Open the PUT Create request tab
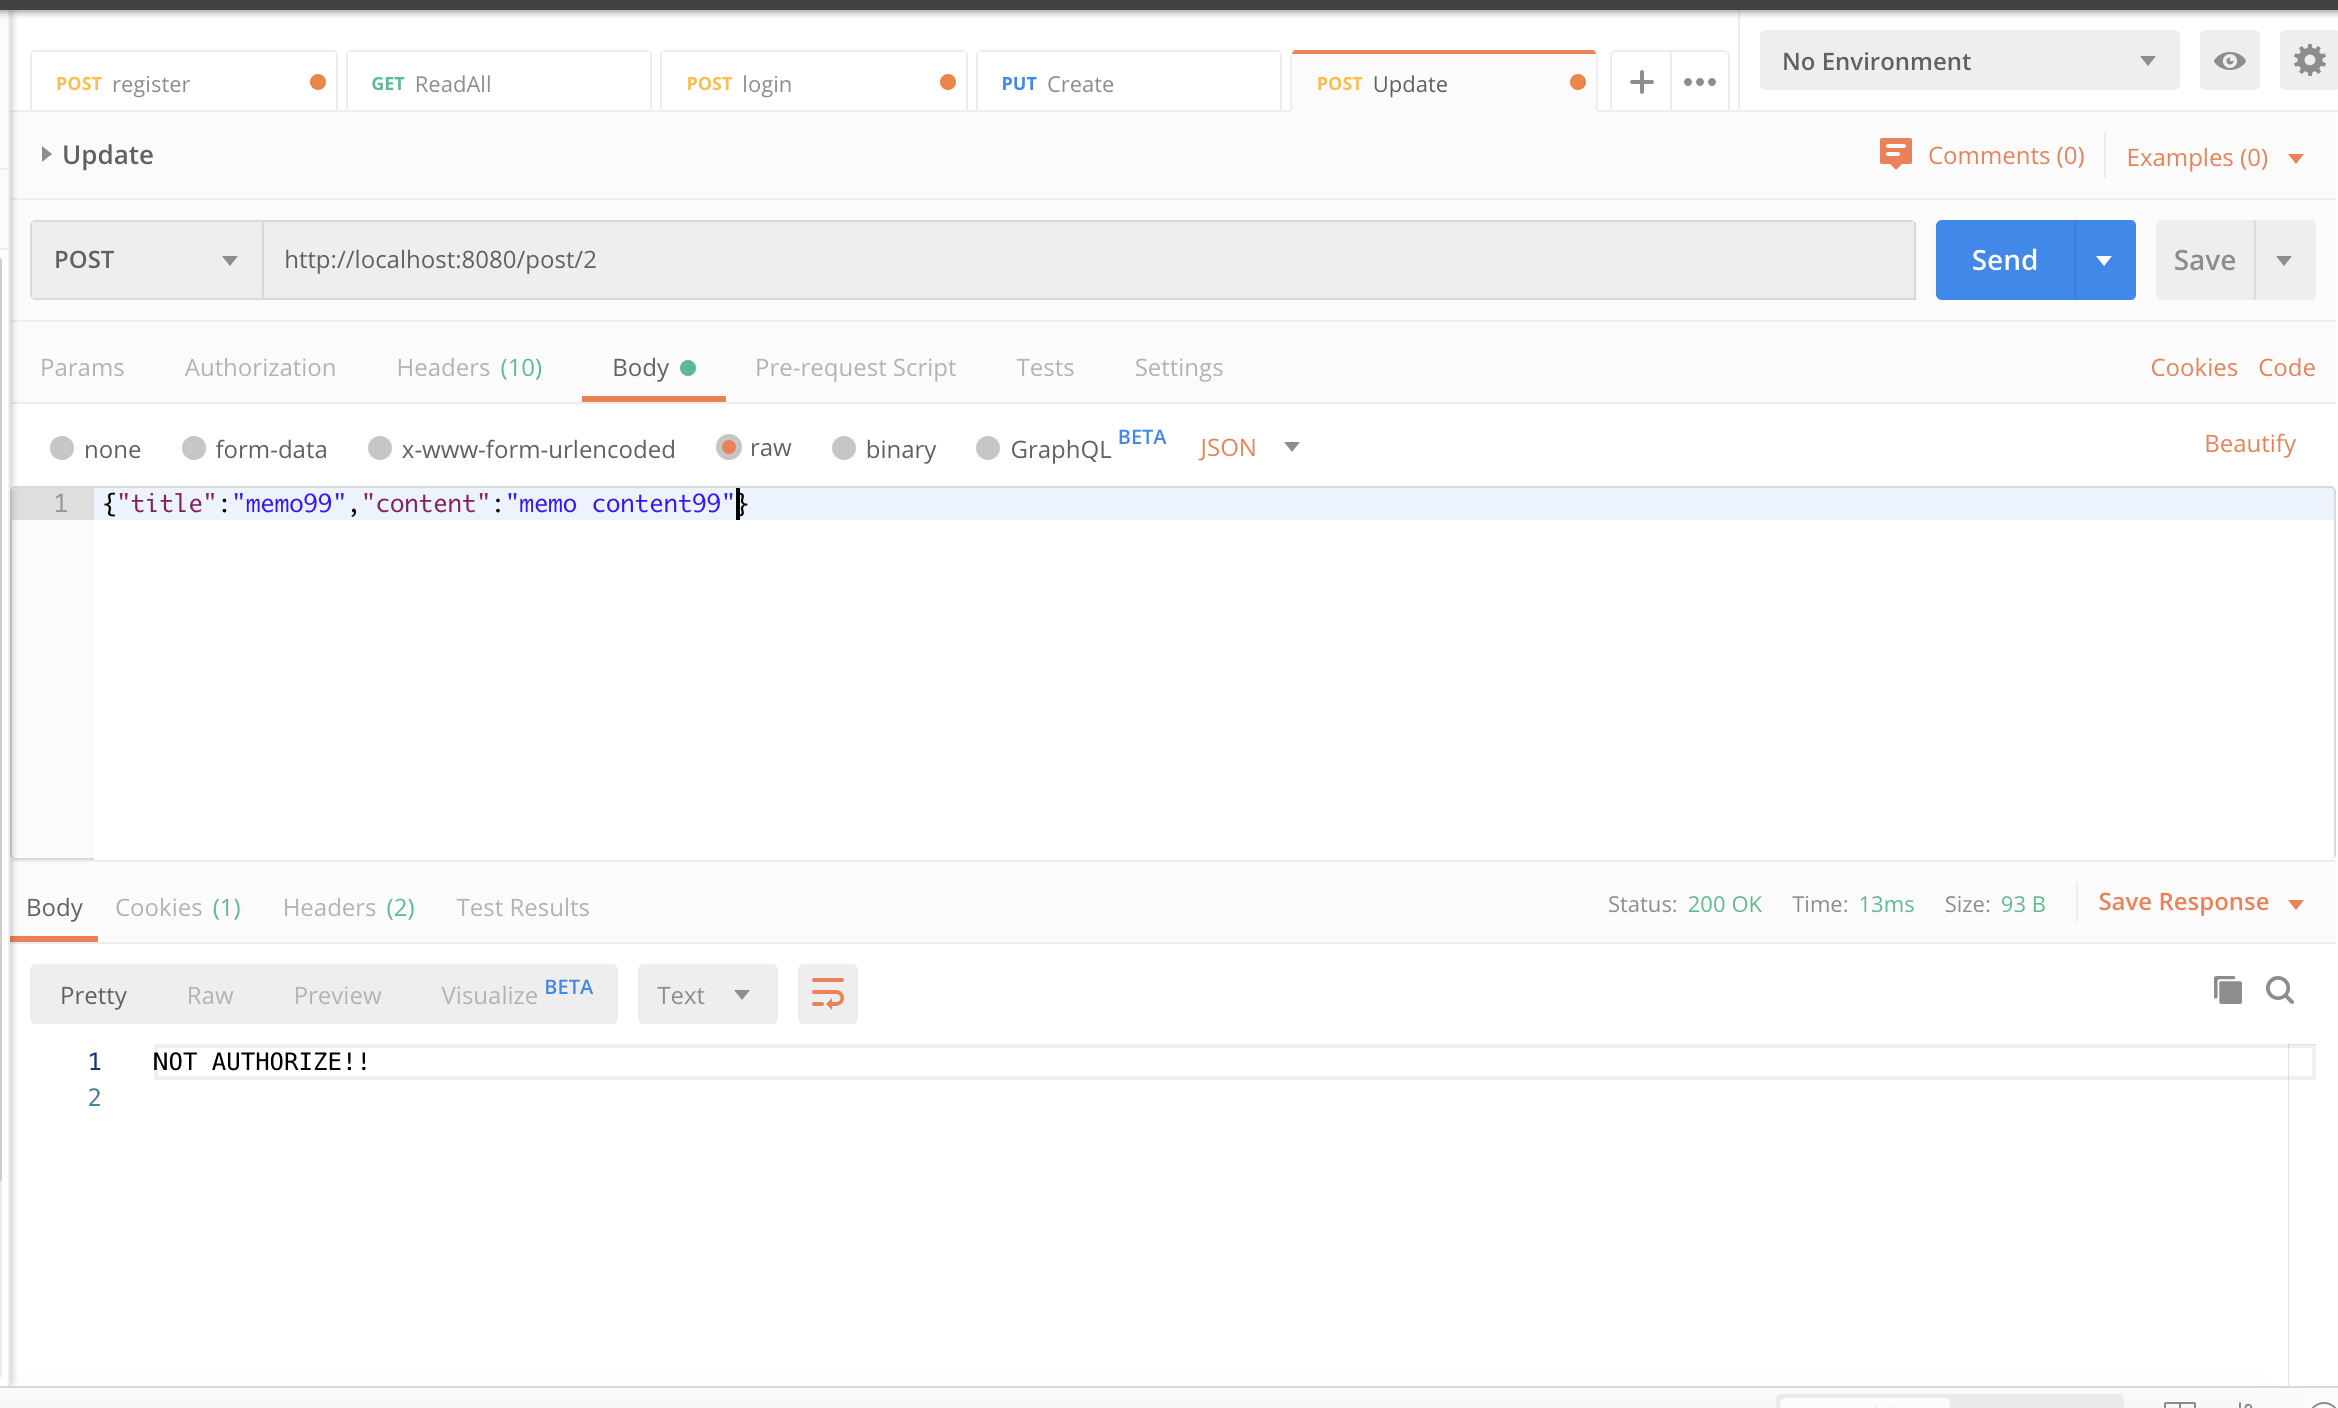 [x=1127, y=84]
